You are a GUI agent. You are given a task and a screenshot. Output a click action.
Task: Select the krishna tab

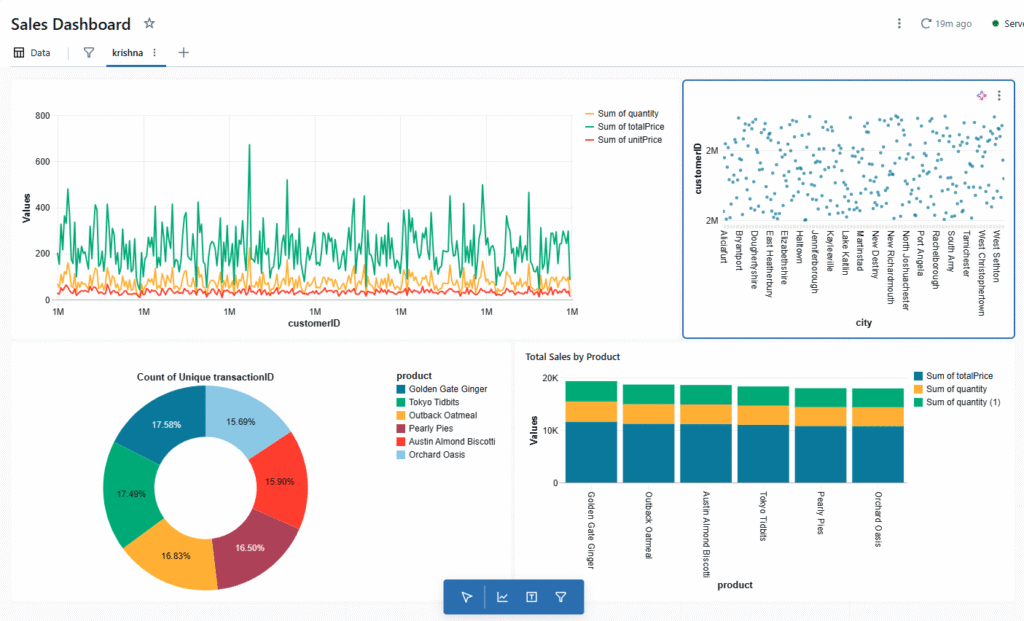tap(127, 52)
